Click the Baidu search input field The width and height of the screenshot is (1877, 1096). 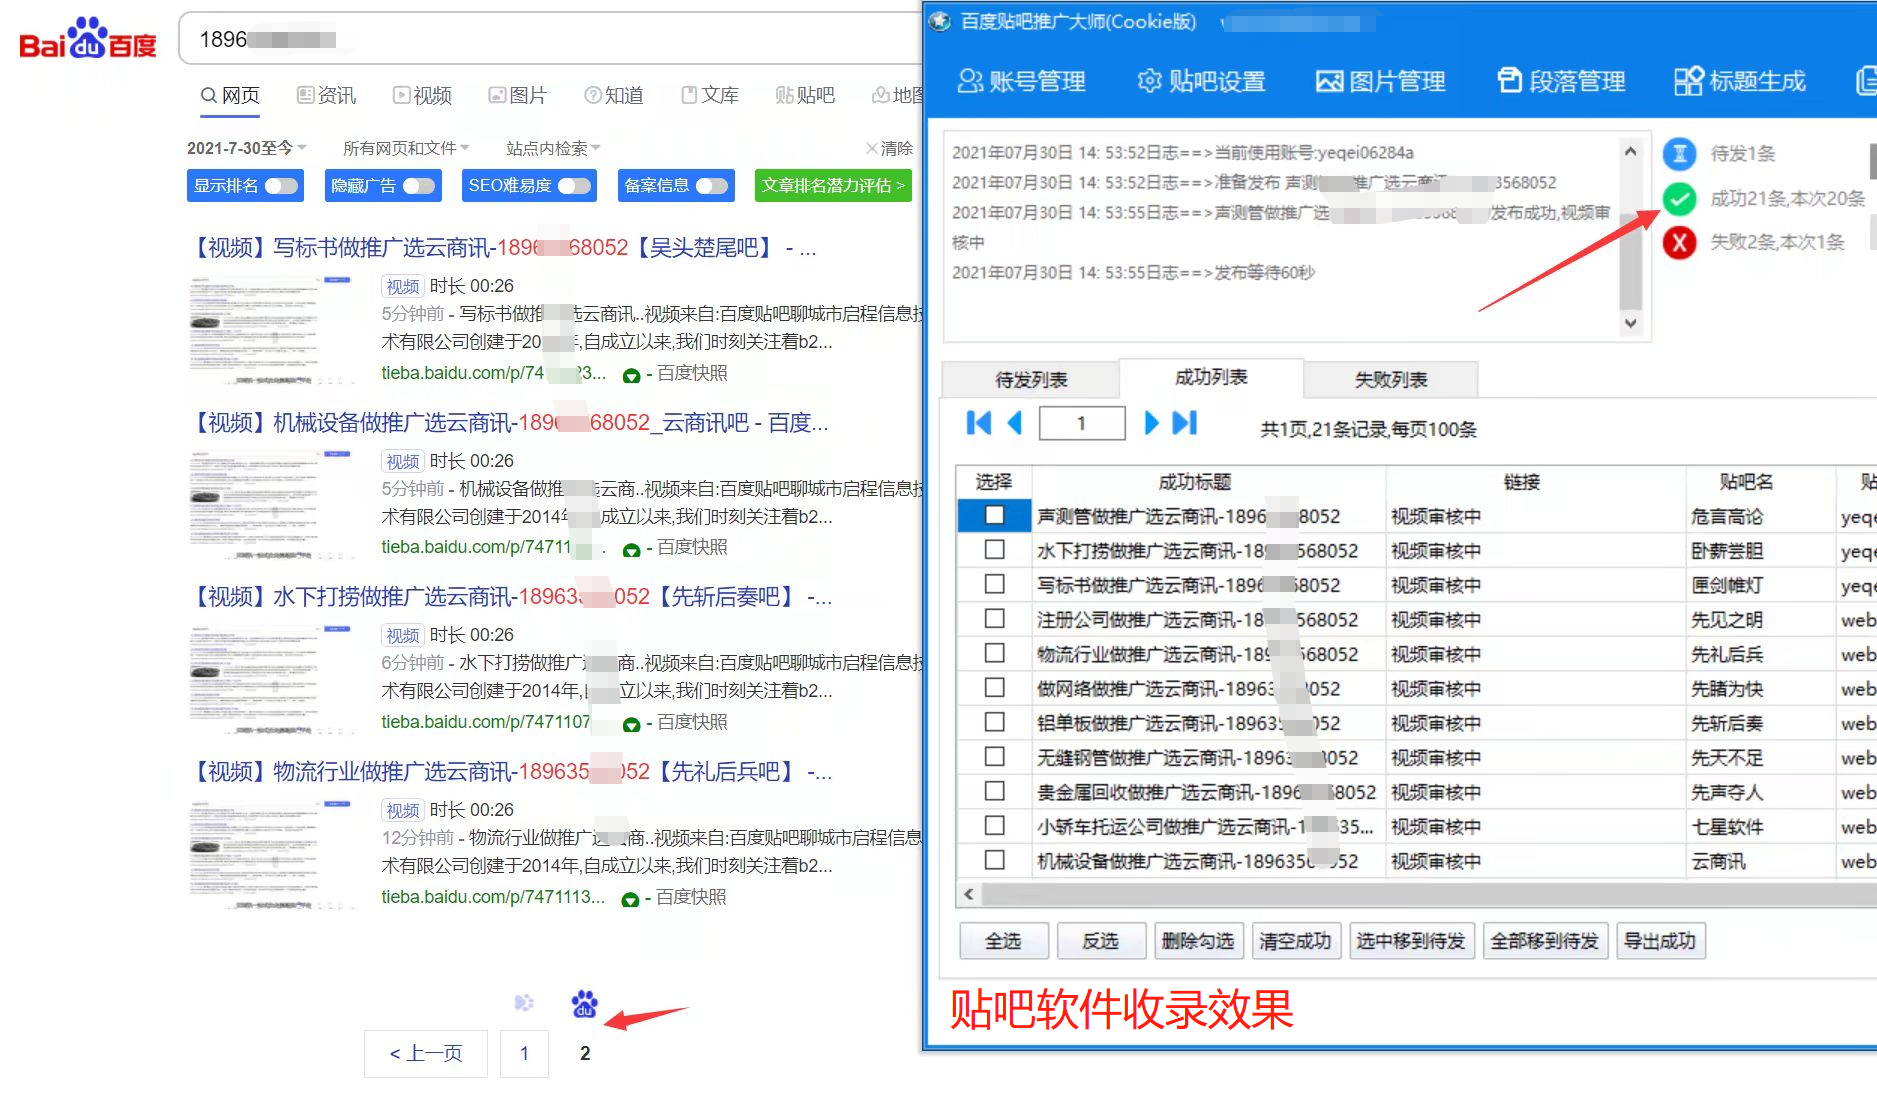[x=550, y=39]
